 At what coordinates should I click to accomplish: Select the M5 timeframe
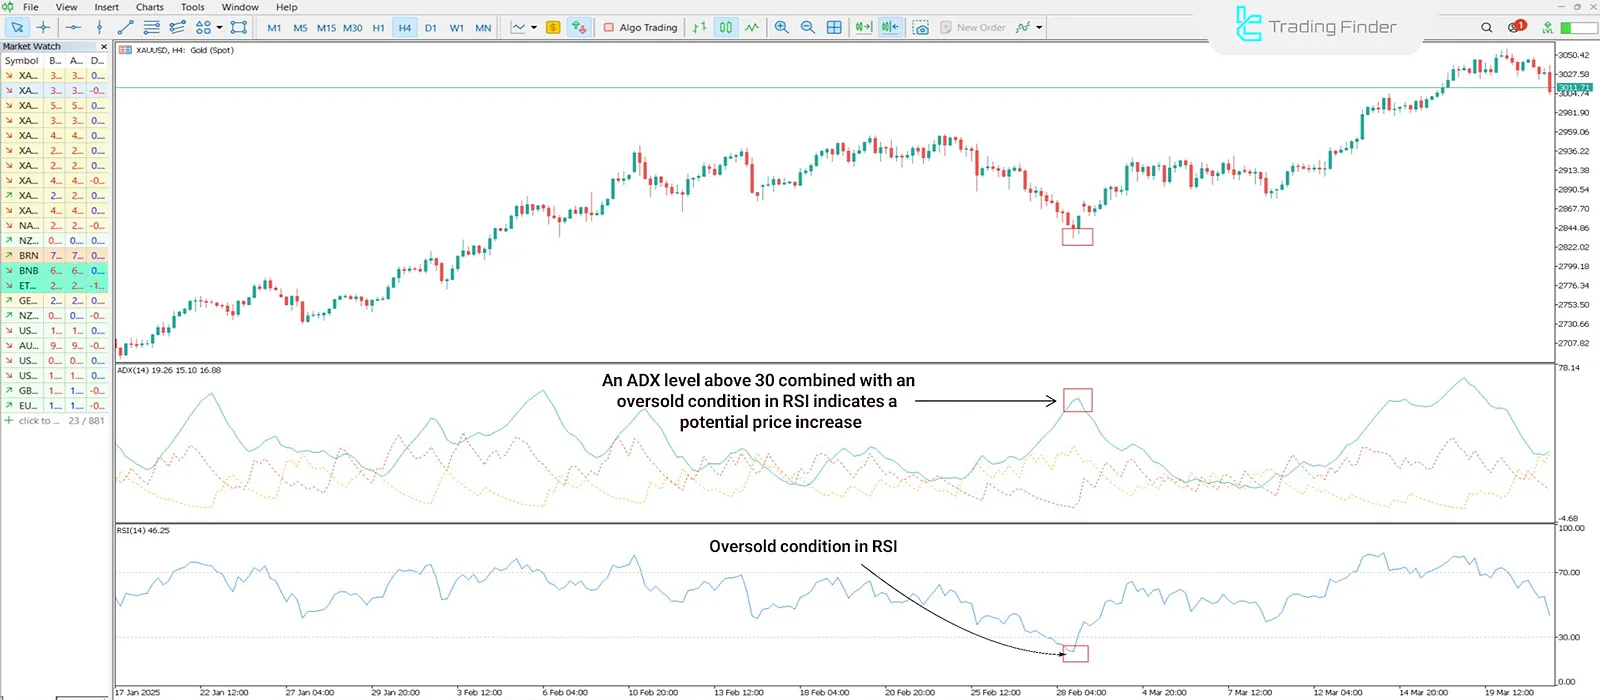[300, 28]
